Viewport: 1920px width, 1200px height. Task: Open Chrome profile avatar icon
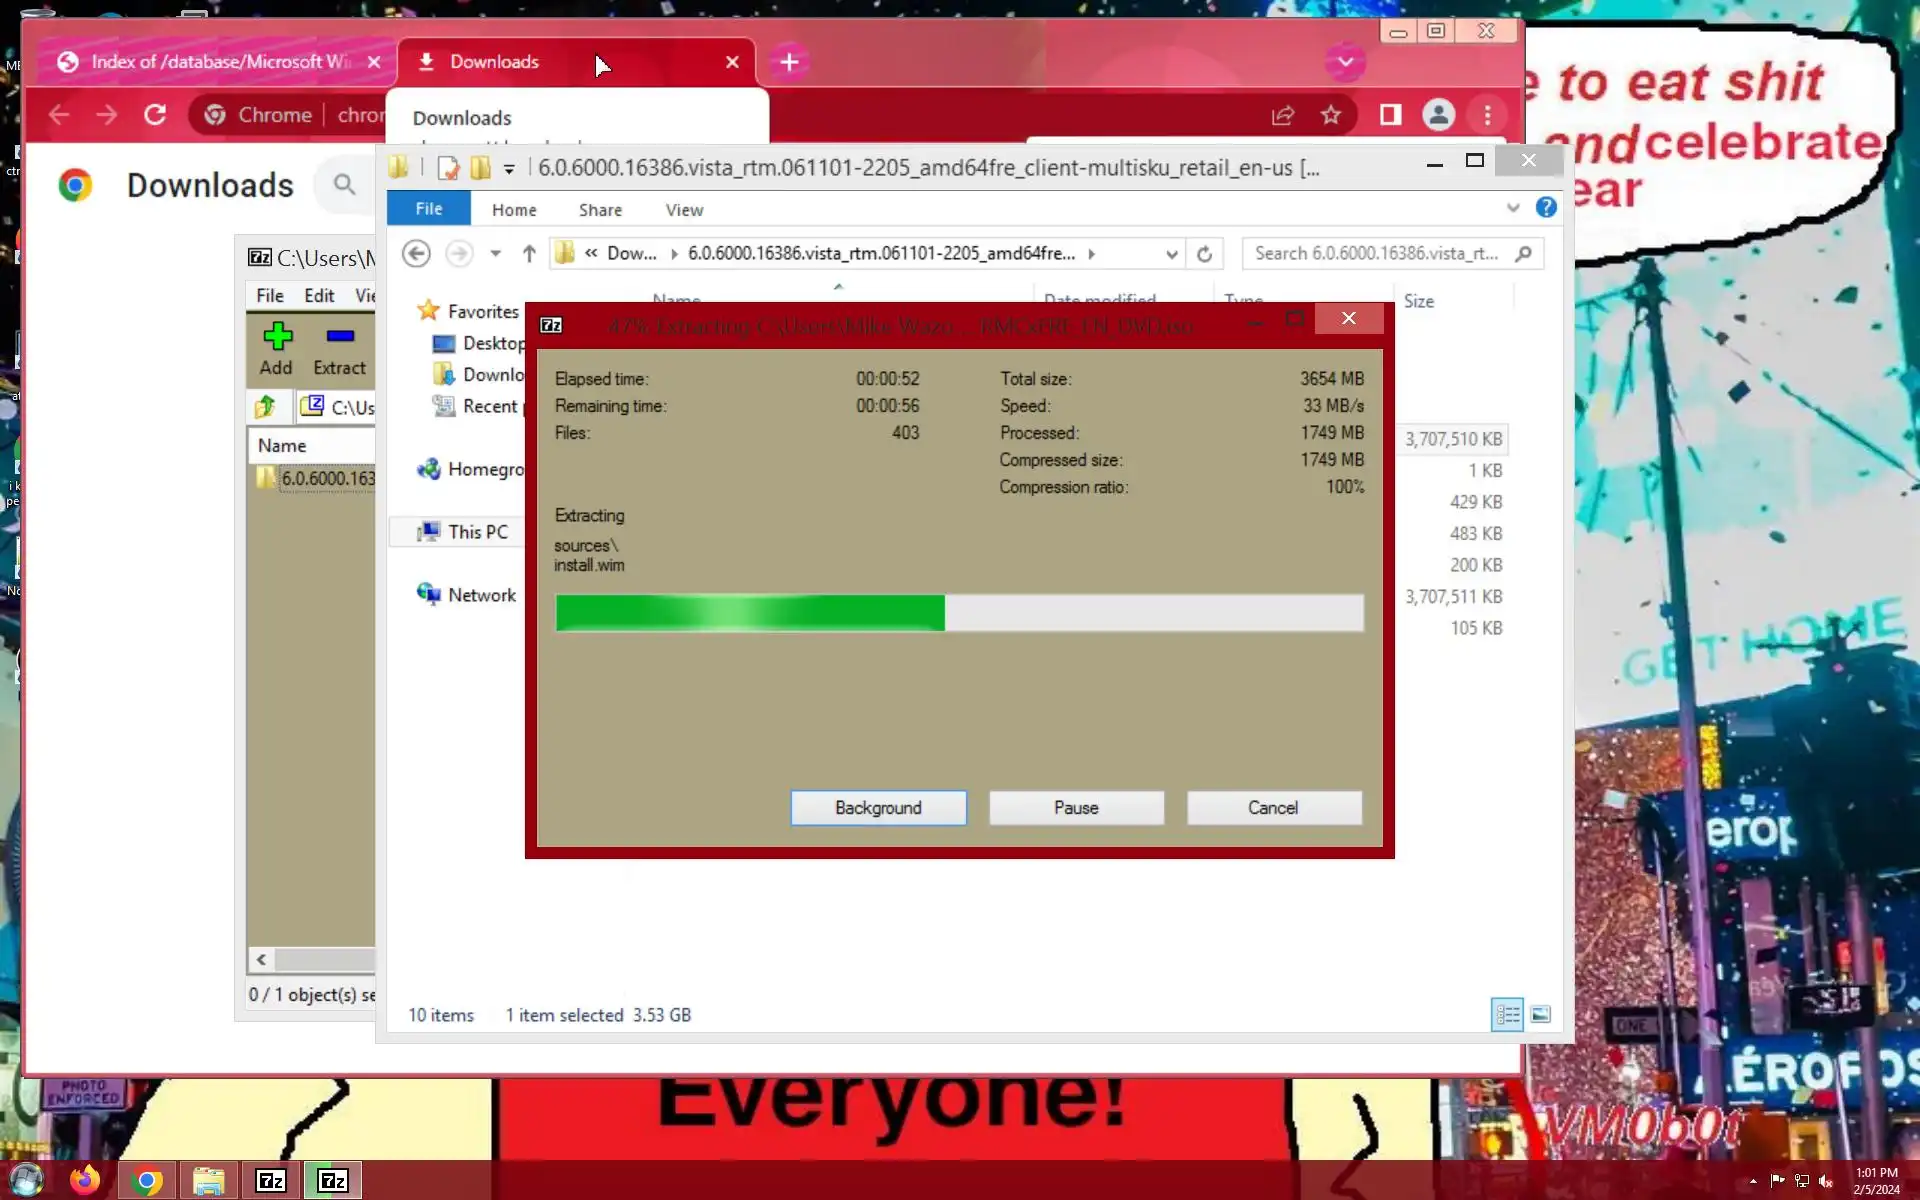pyautogui.click(x=1438, y=115)
